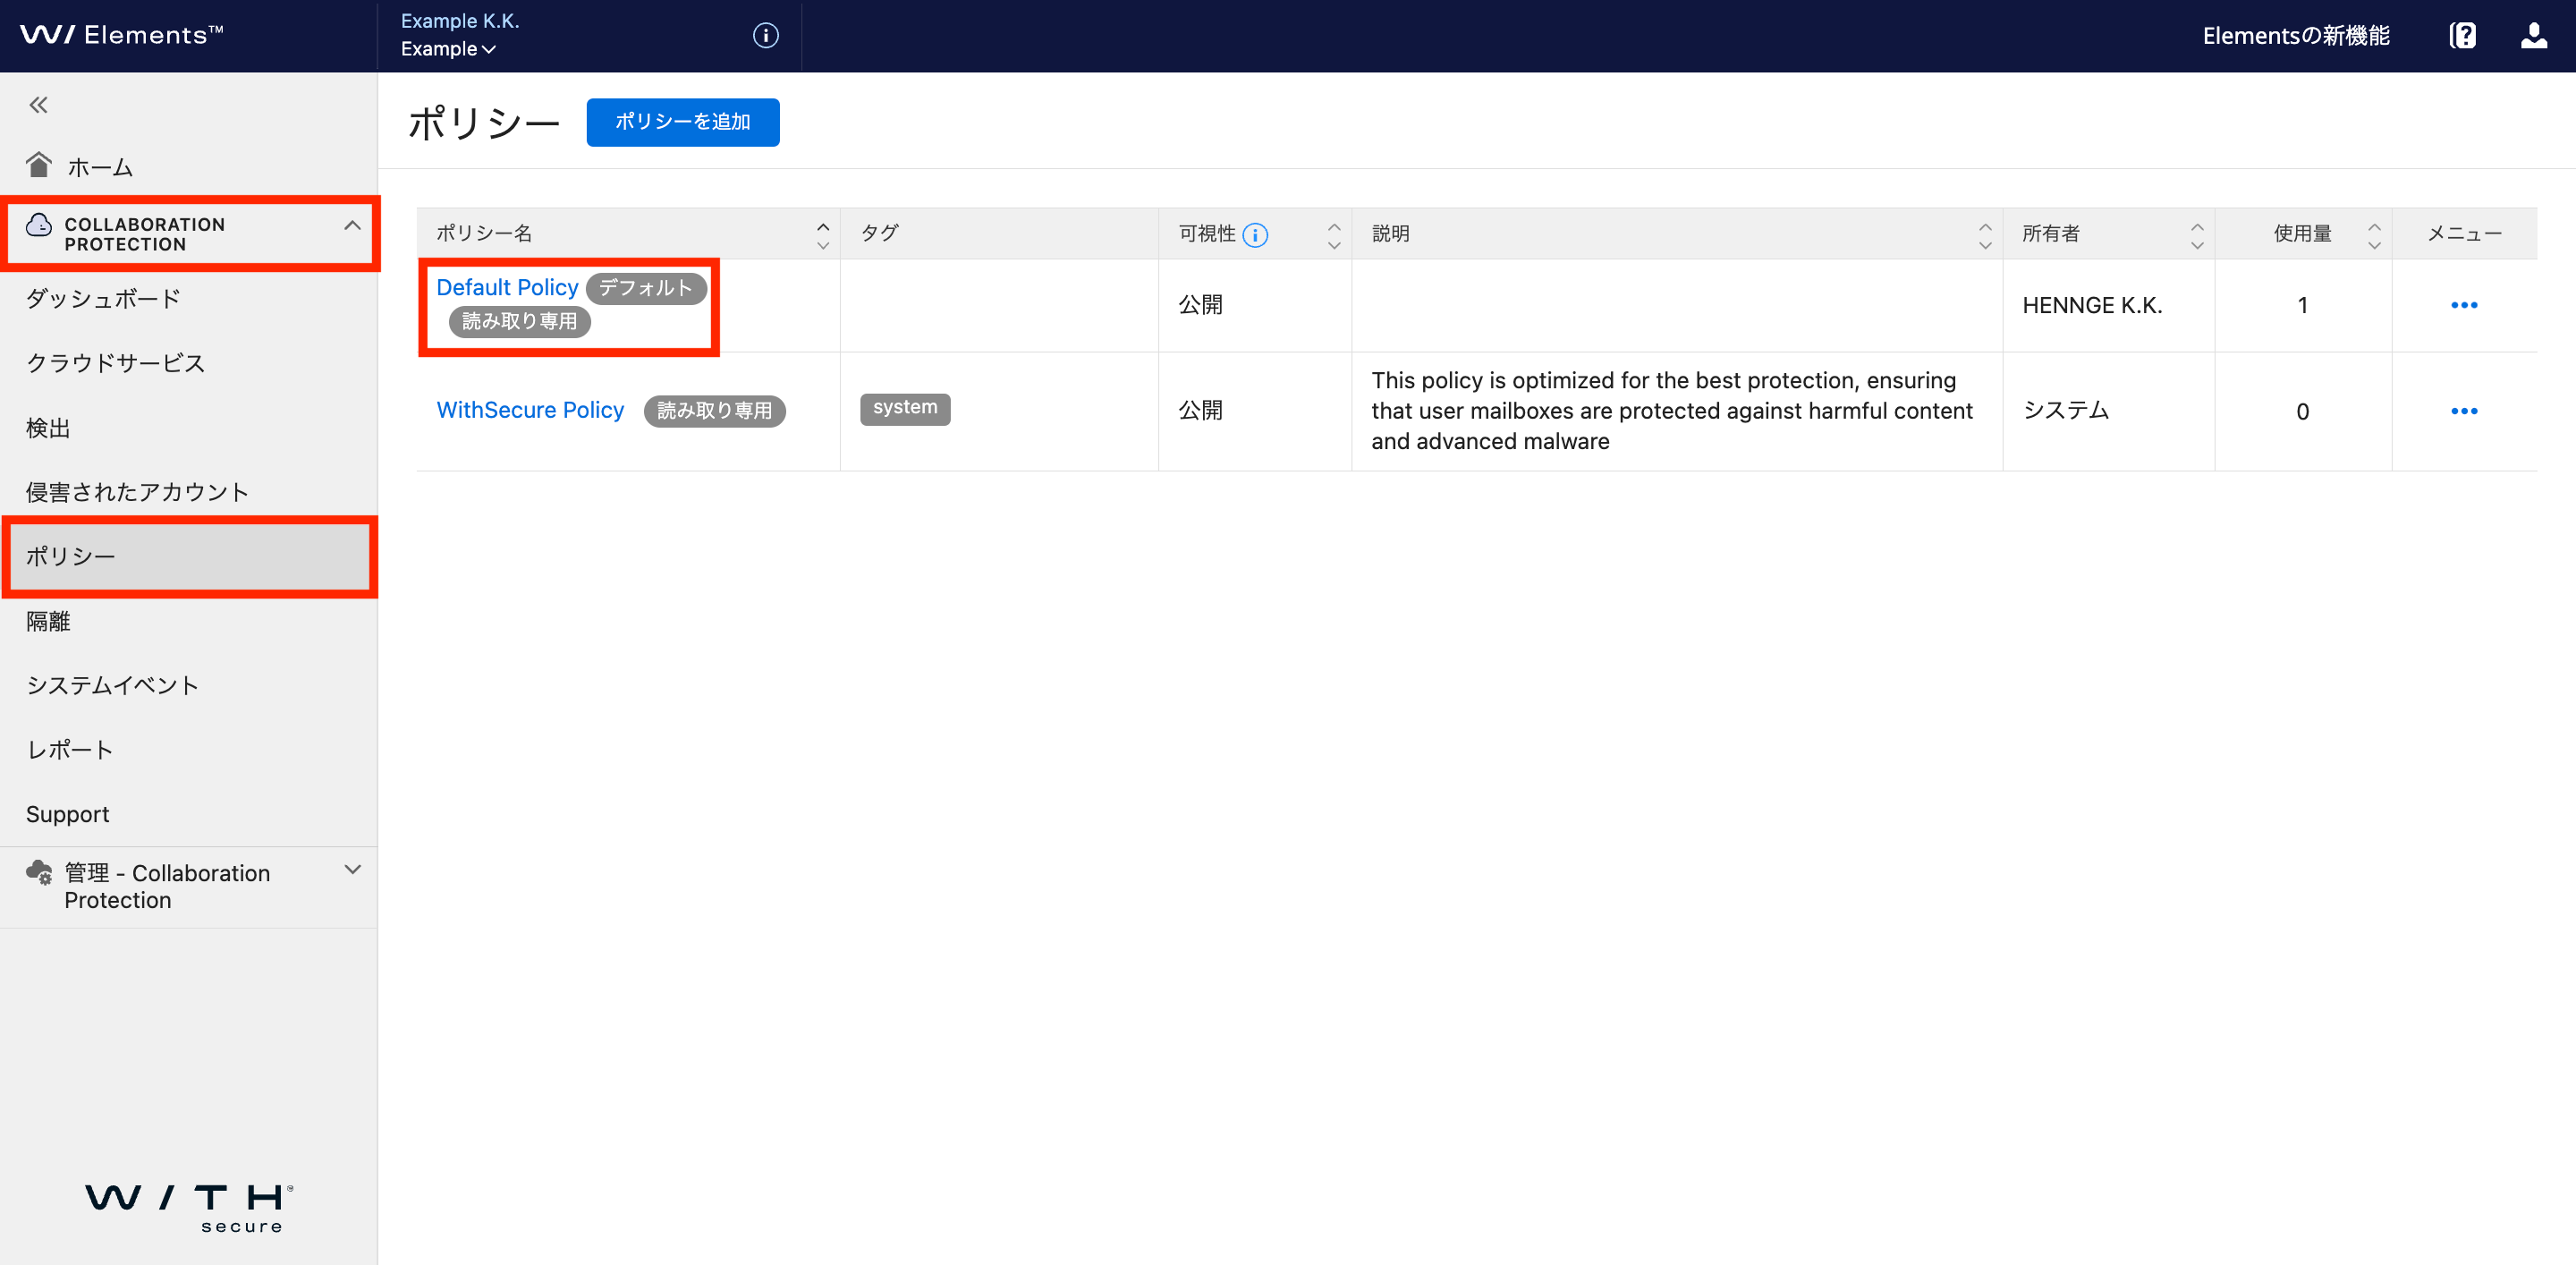Open WithSecure Policy row menu dots
This screenshot has height=1265, width=2576.
(x=2464, y=411)
